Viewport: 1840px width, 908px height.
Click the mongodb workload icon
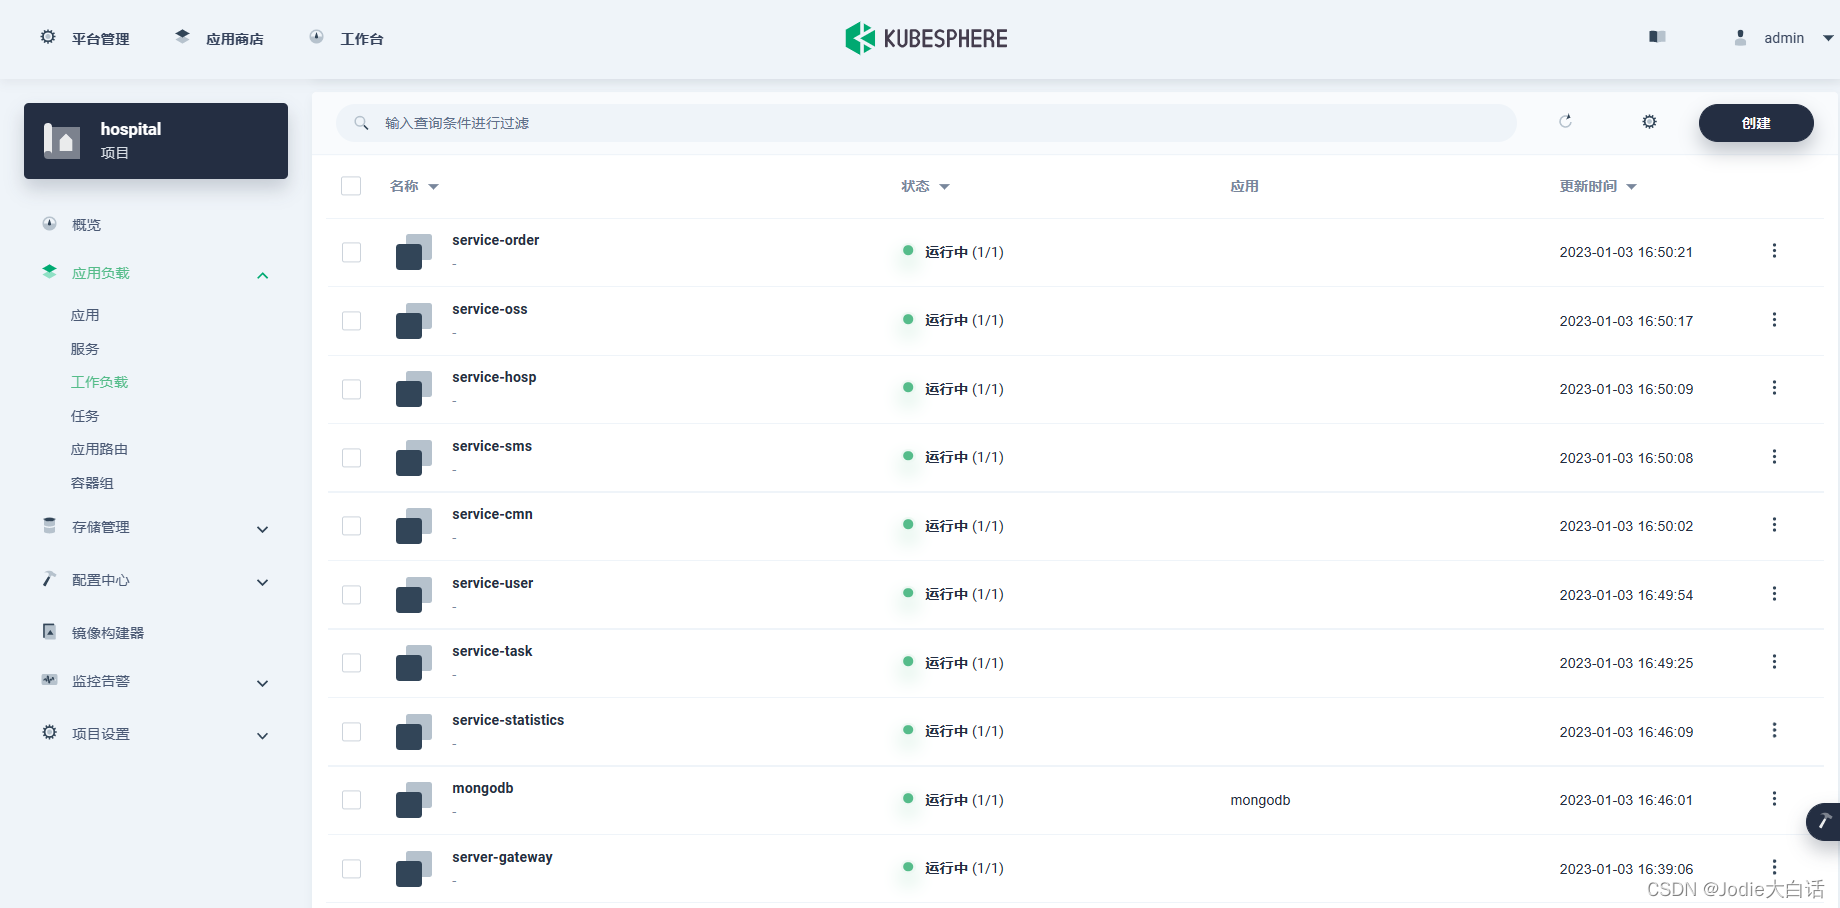click(414, 800)
